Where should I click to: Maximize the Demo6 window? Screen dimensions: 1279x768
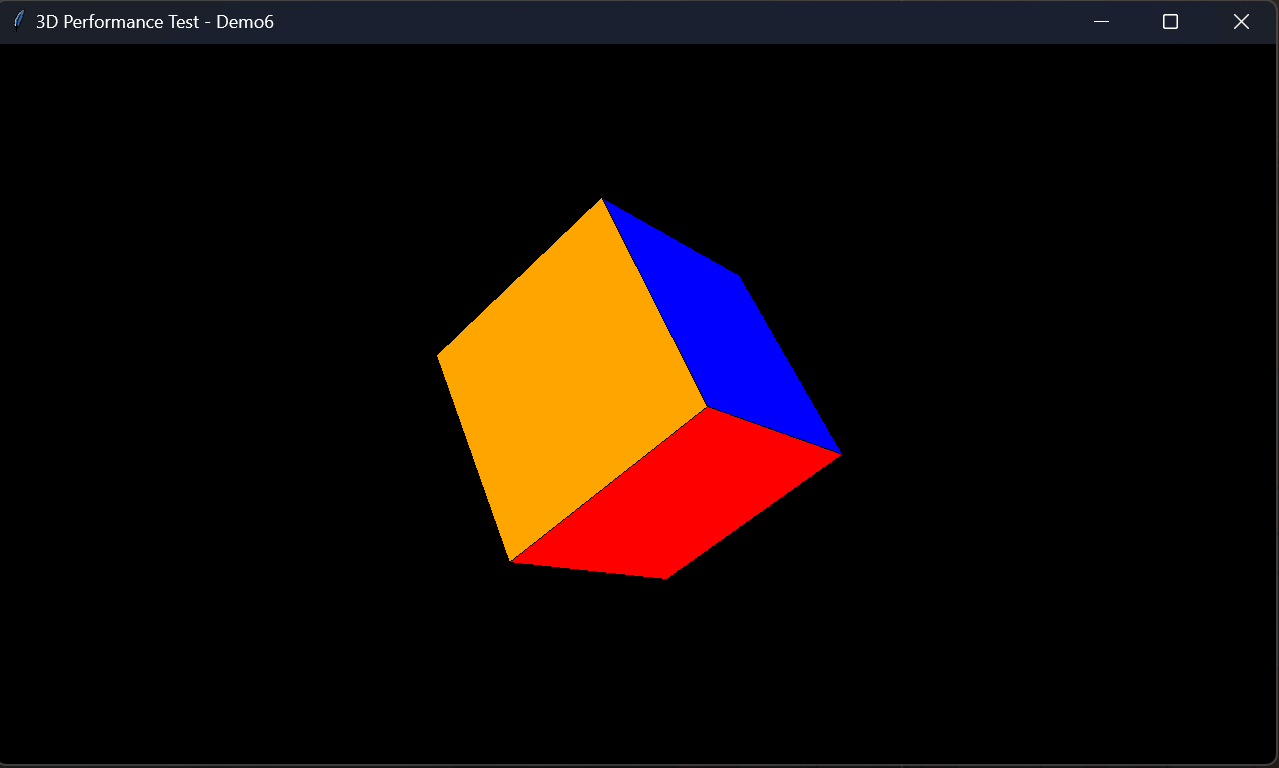[x=1170, y=21]
